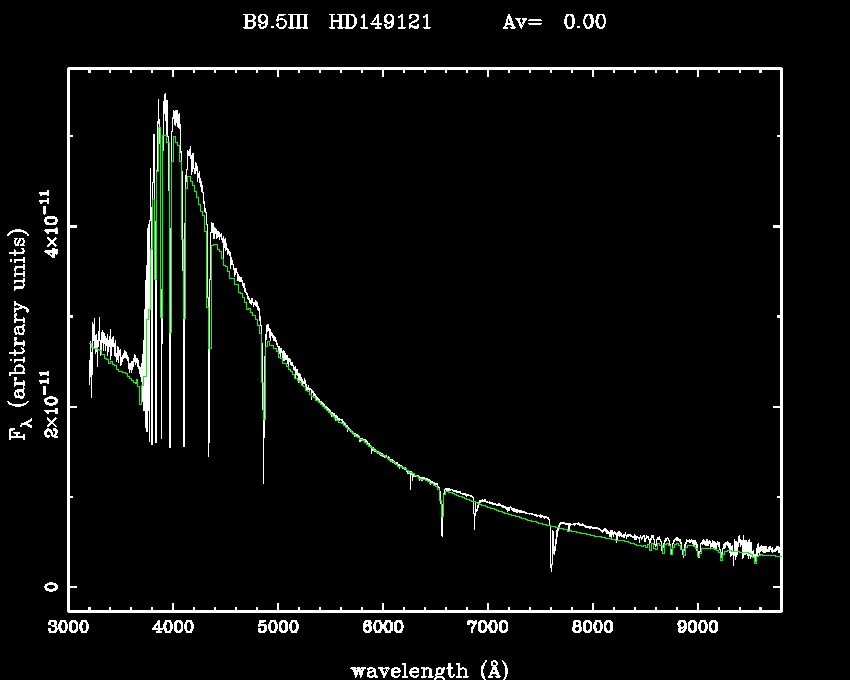850x680 pixels.
Task: Click the deep absorption dip near 7600 Å
Action: point(551,568)
